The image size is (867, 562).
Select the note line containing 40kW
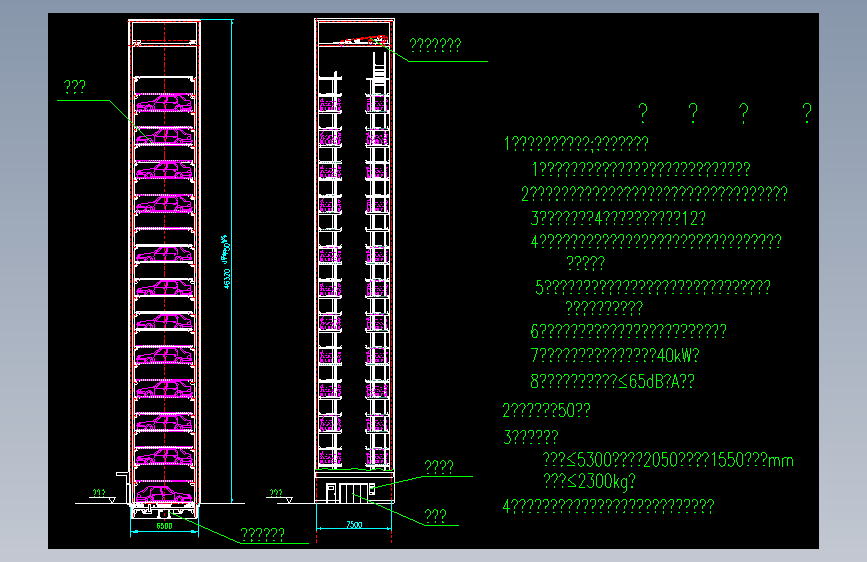(x=615, y=355)
